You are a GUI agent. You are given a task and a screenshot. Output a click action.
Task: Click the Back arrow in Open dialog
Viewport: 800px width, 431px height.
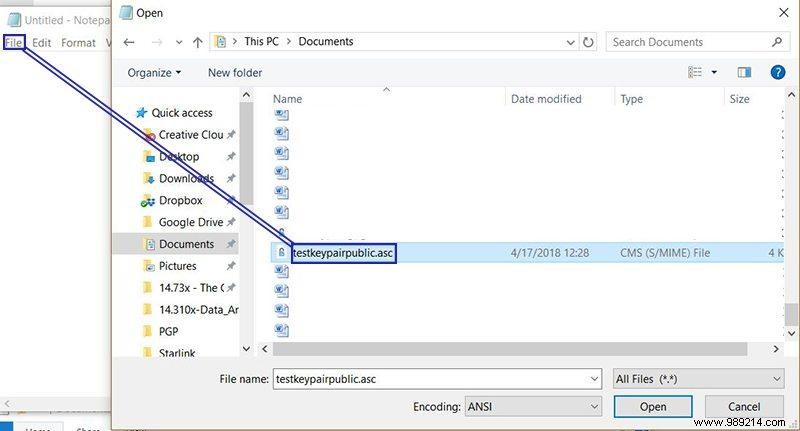click(129, 42)
